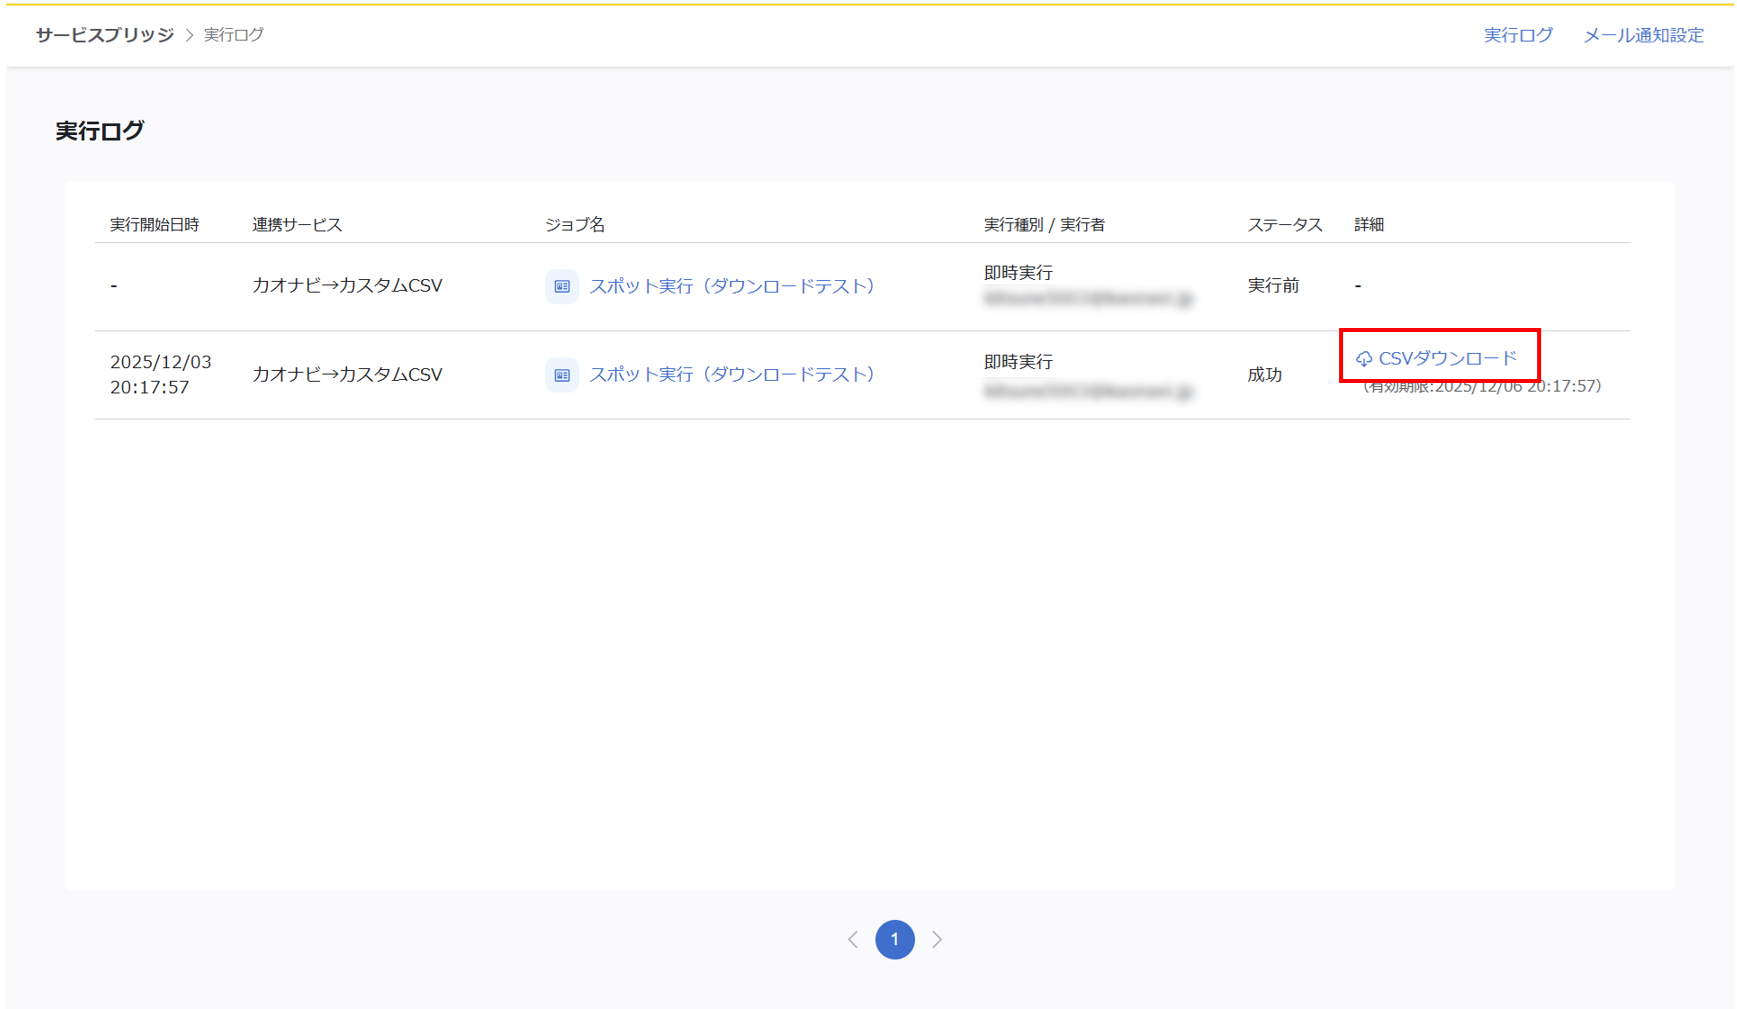Go to the previous page with the left arrow

853,940
